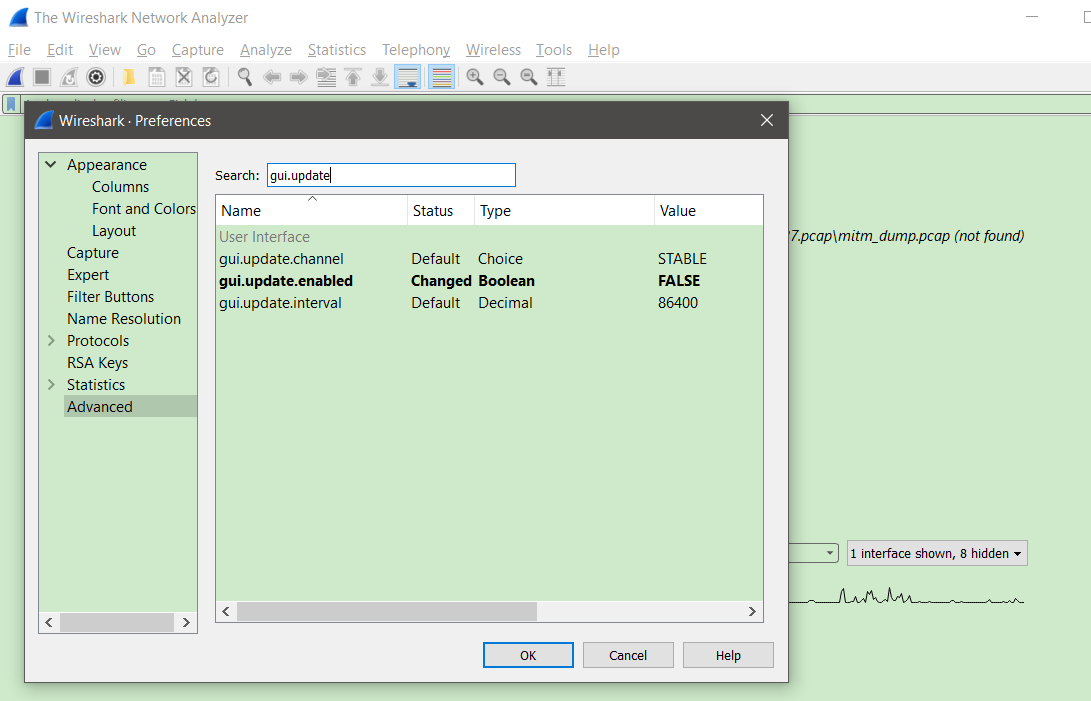This screenshot has width=1091, height=701.
Task: Go to previous packet arrow
Action: coord(271,77)
